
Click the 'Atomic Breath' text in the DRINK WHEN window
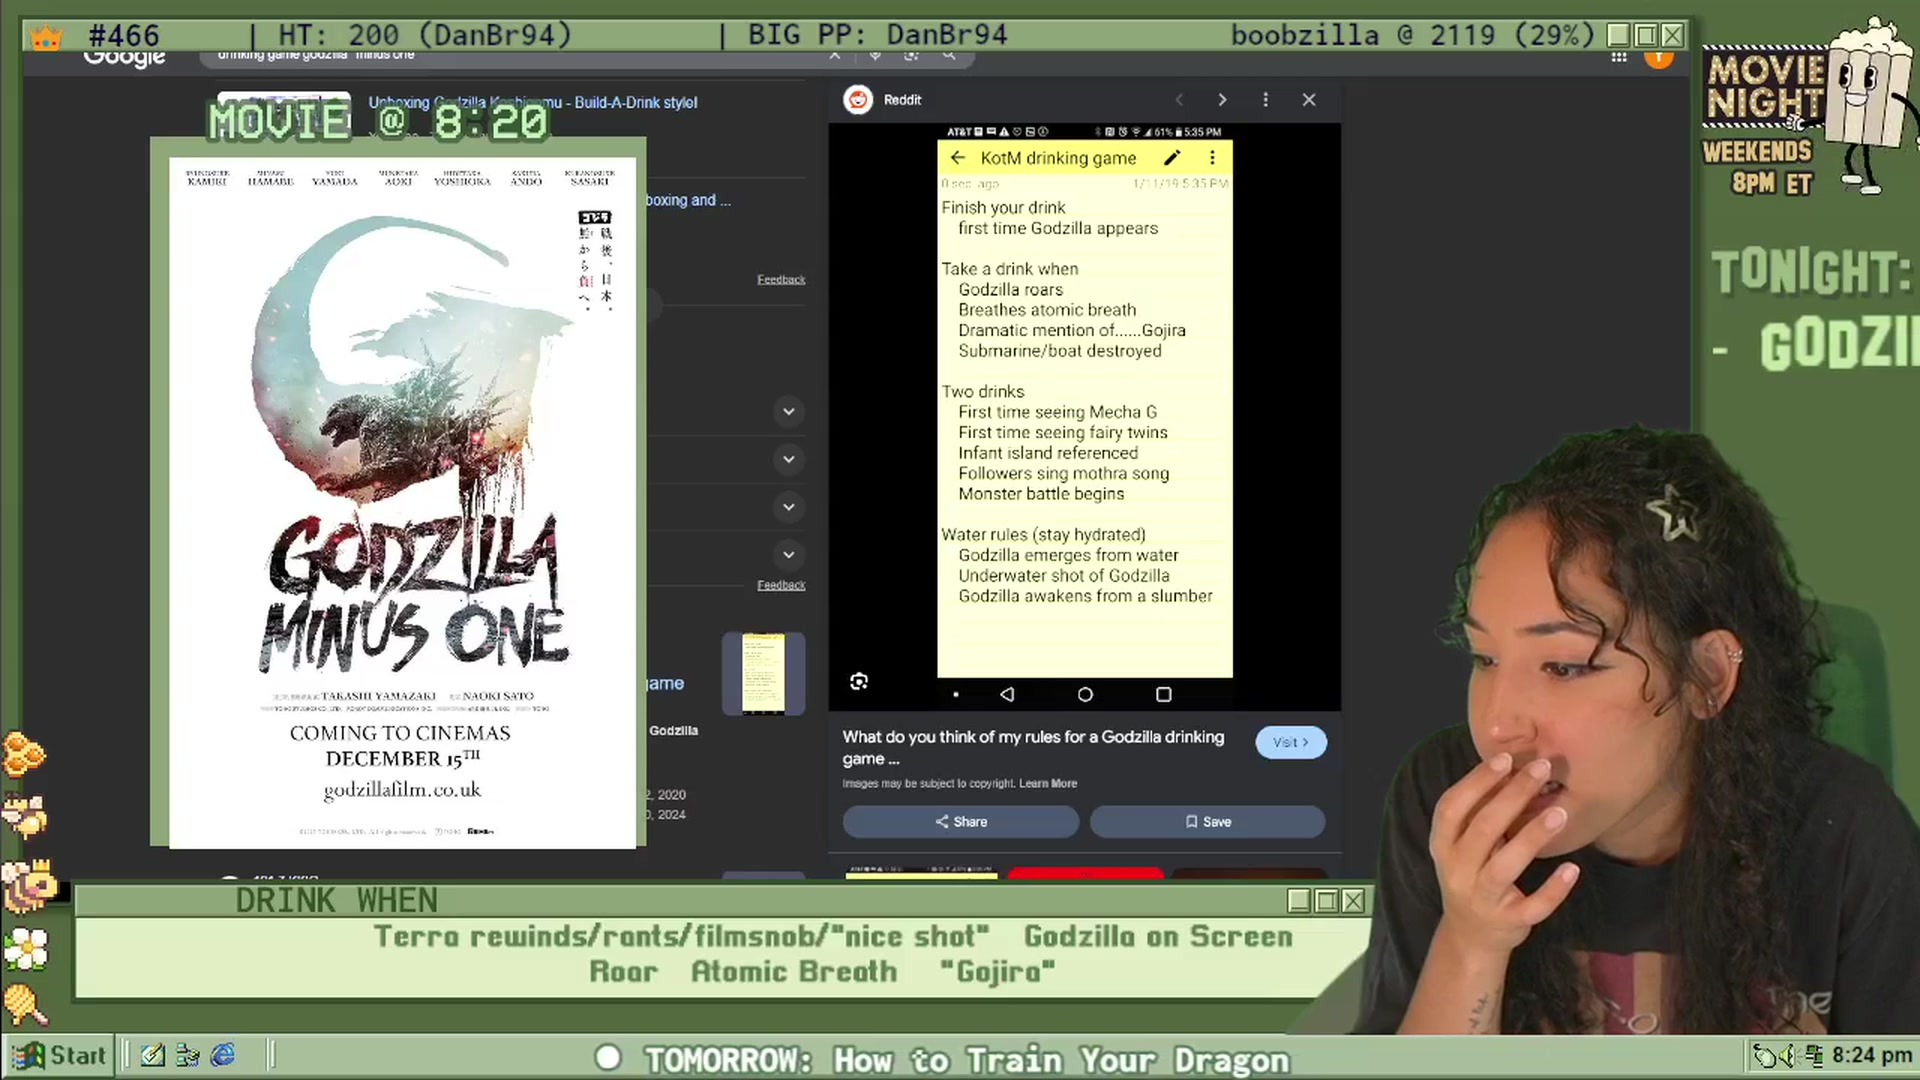coord(794,972)
